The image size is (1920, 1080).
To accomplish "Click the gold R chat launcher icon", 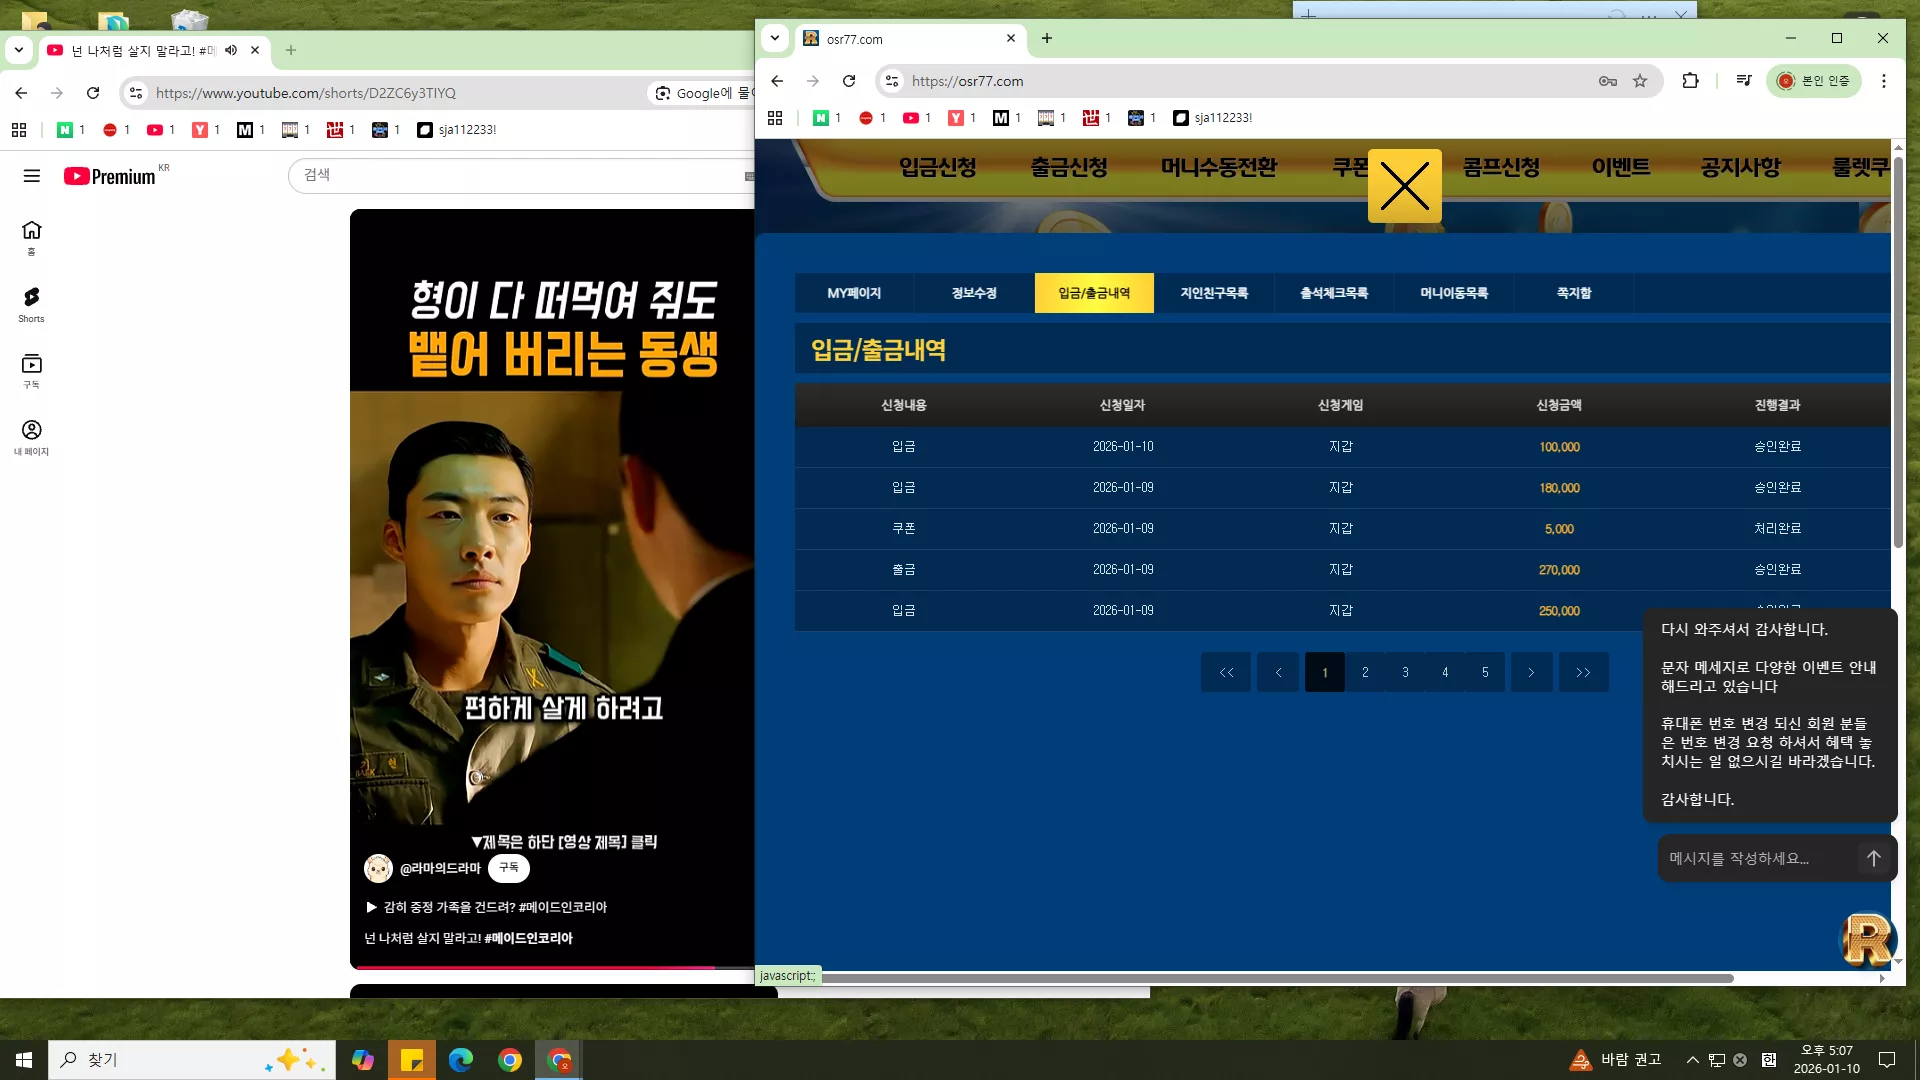I will [x=1868, y=940].
